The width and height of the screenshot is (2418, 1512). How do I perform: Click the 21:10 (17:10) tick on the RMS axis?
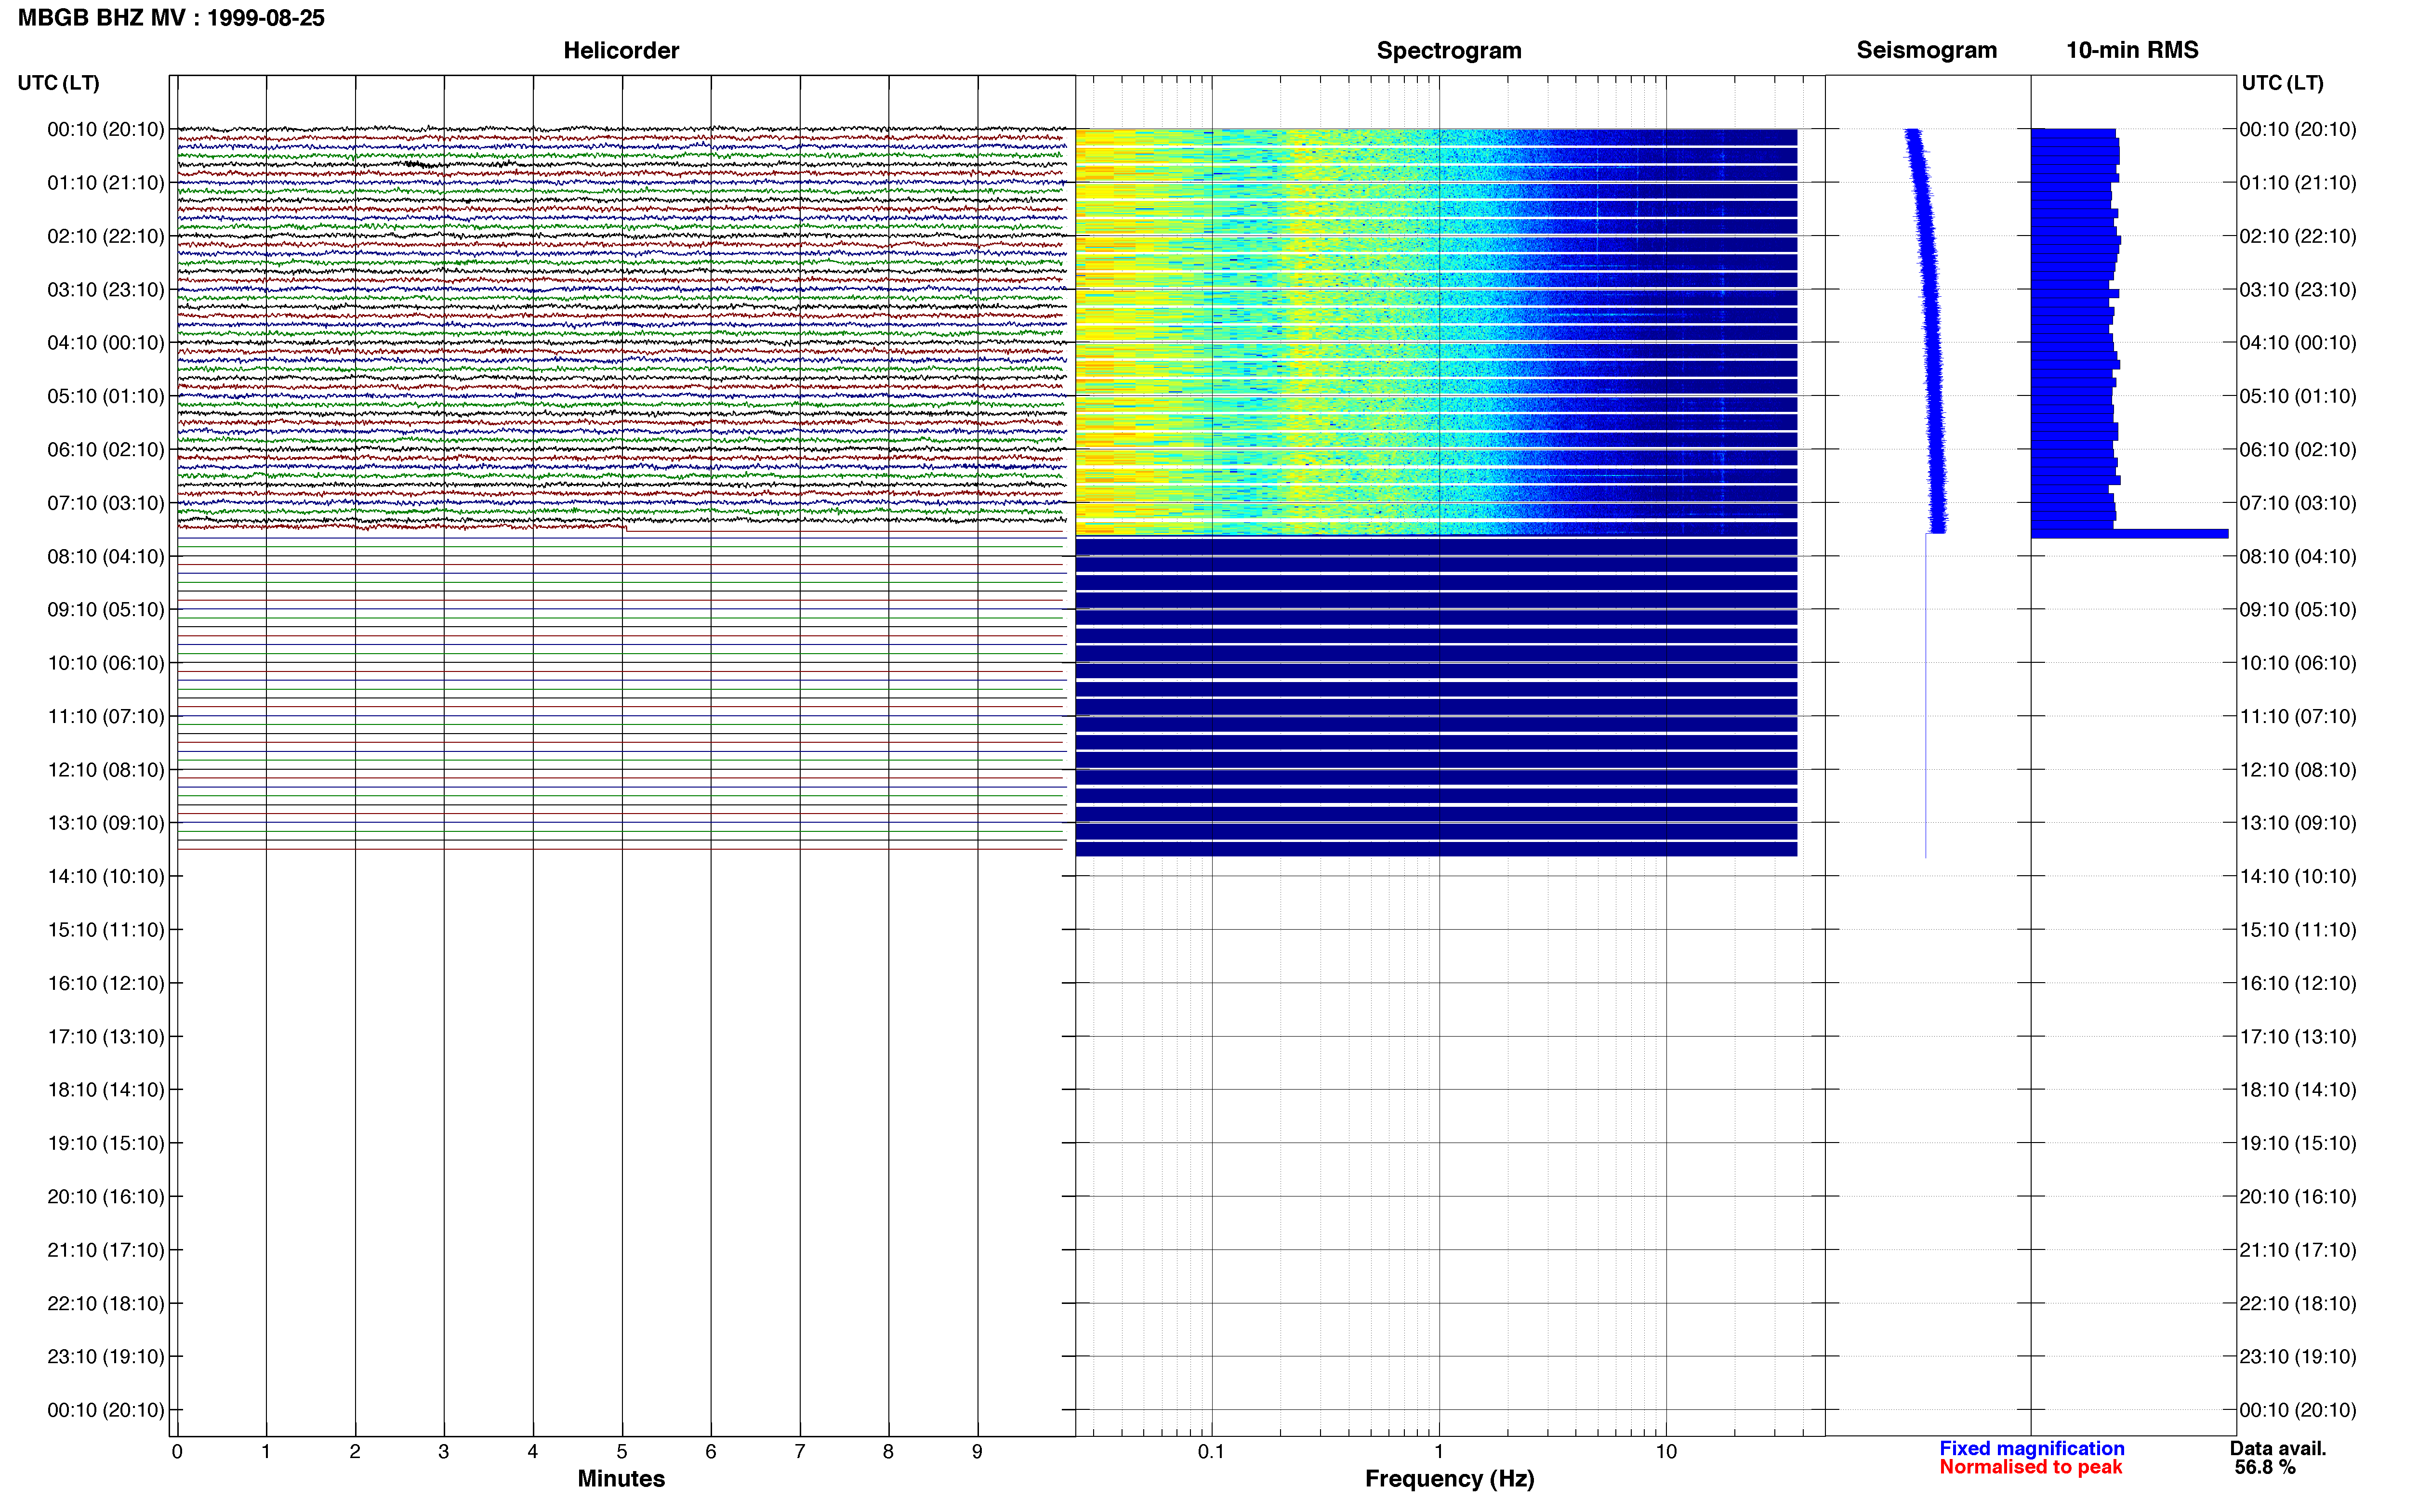click(2298, 1250)
